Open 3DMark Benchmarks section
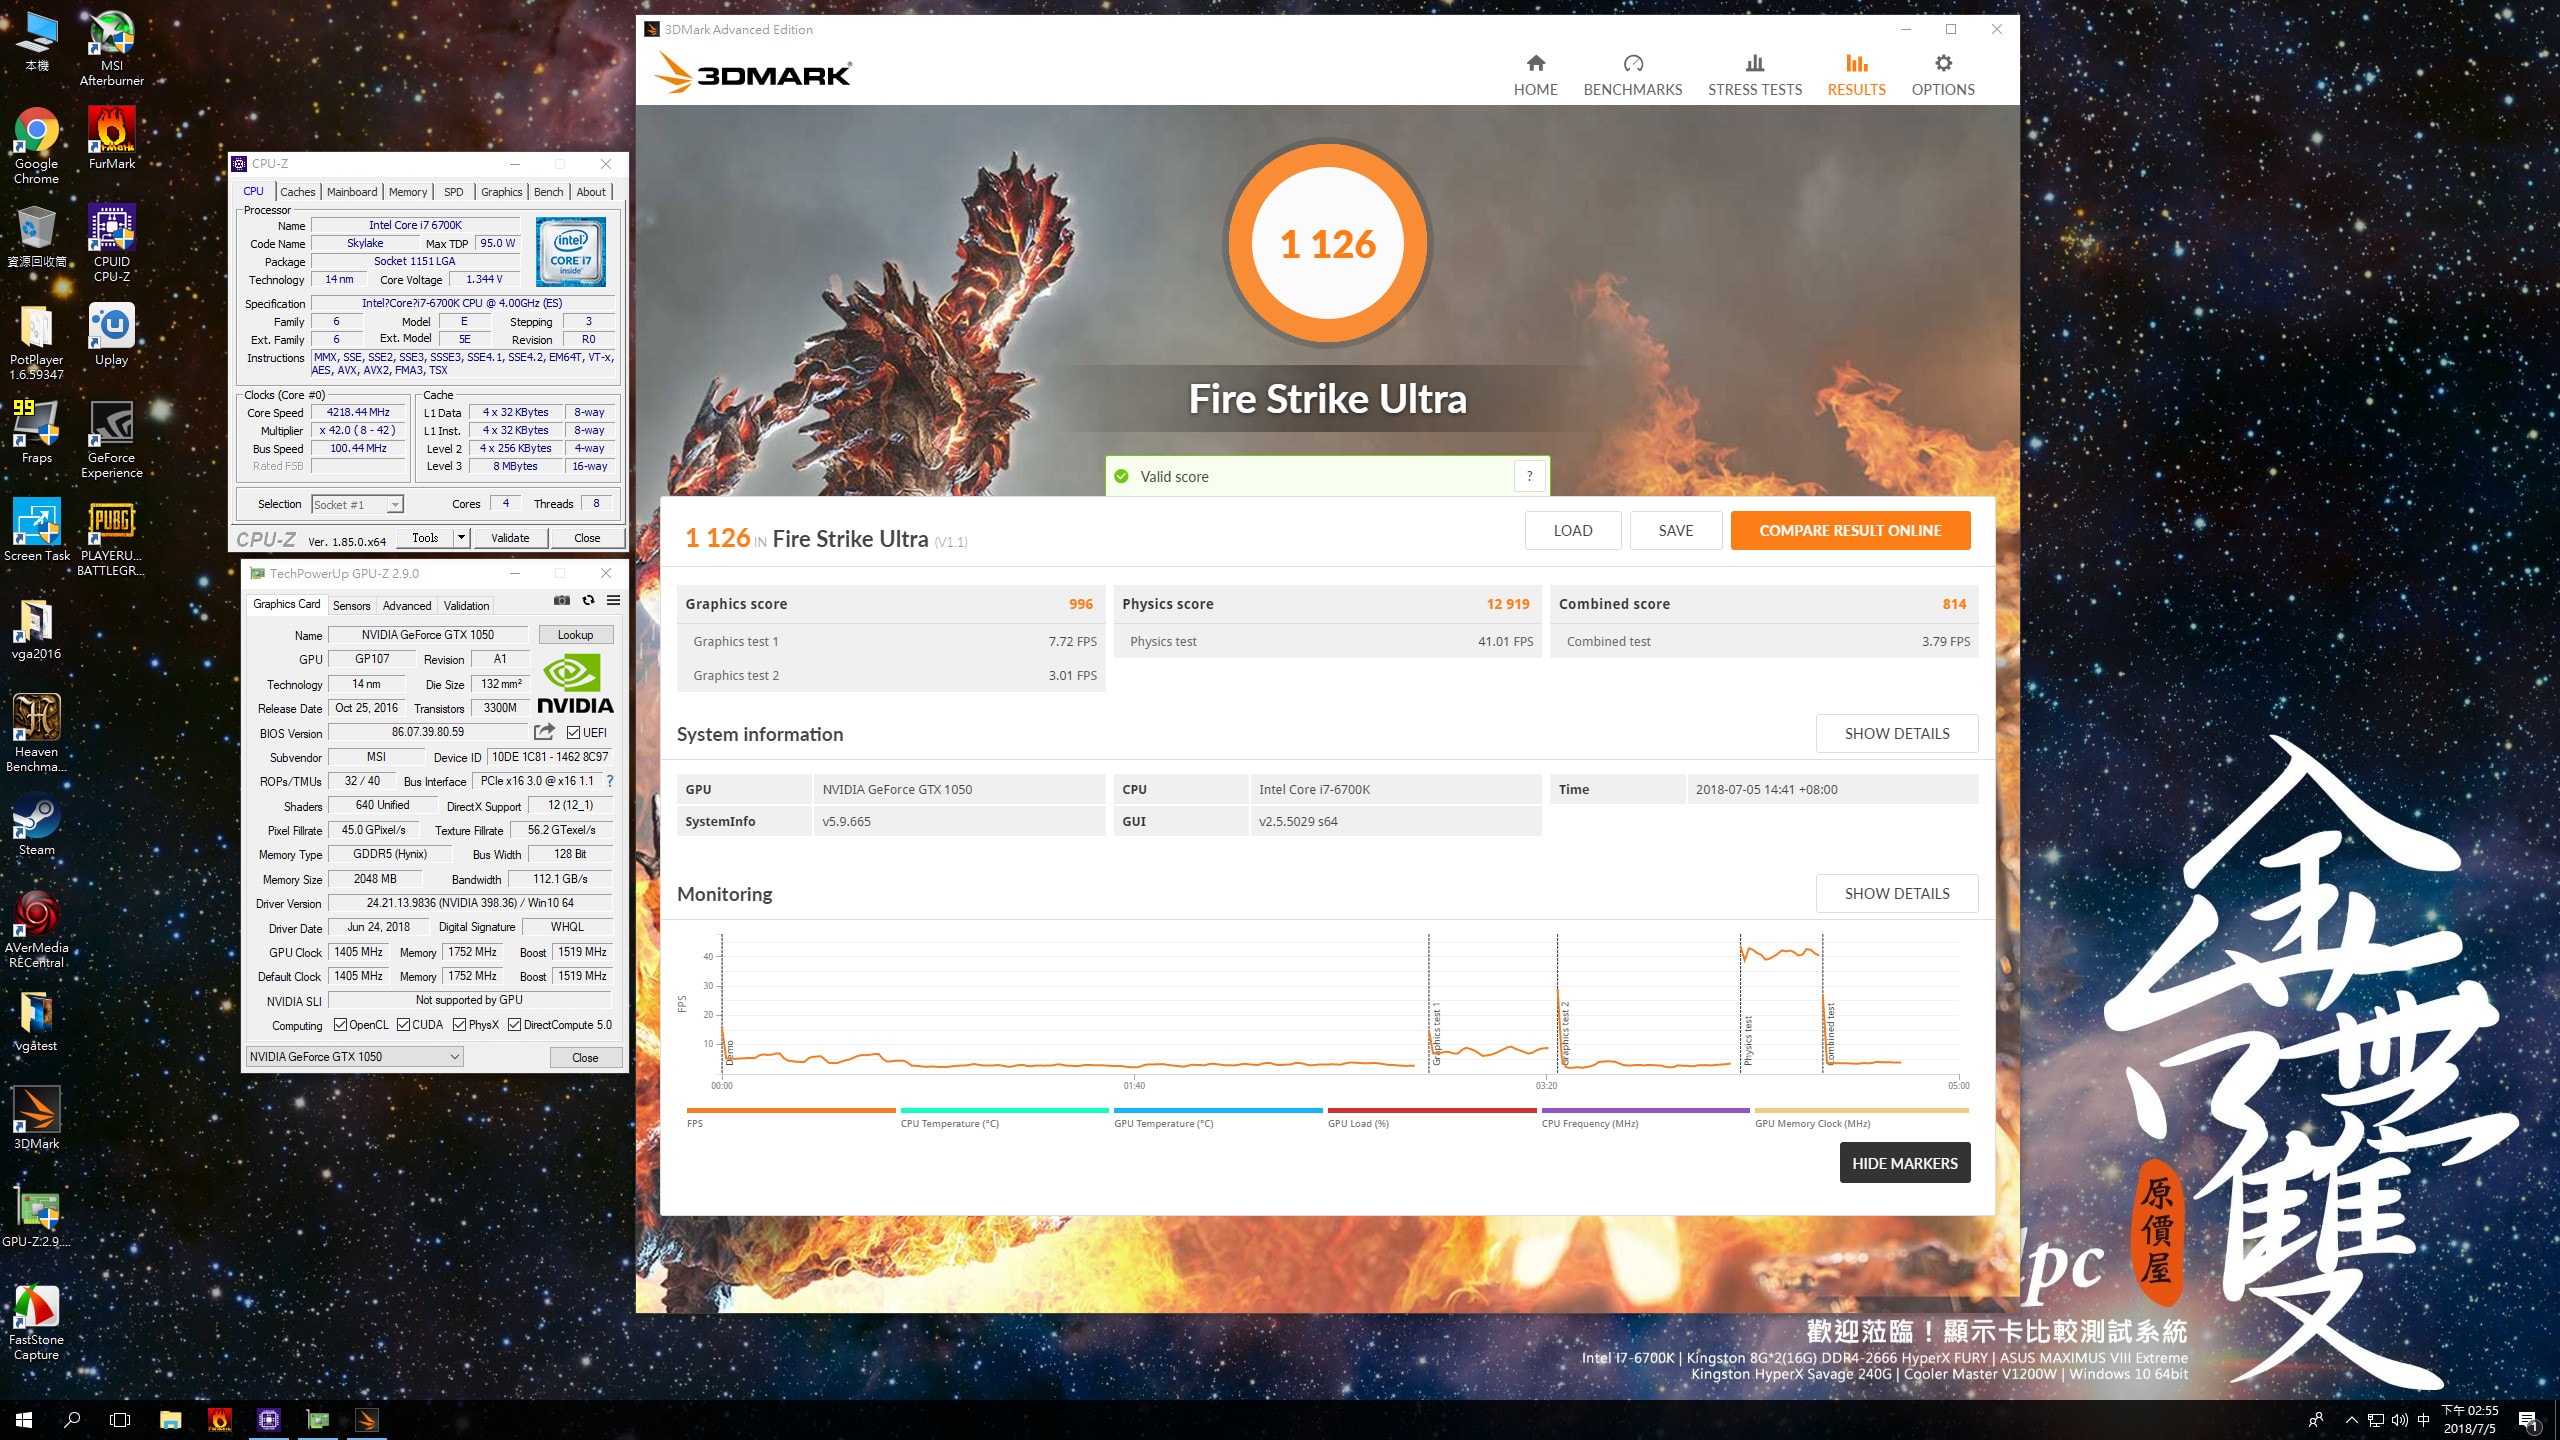The width and height of the screenshot is (2560, 1440). 1633,75
